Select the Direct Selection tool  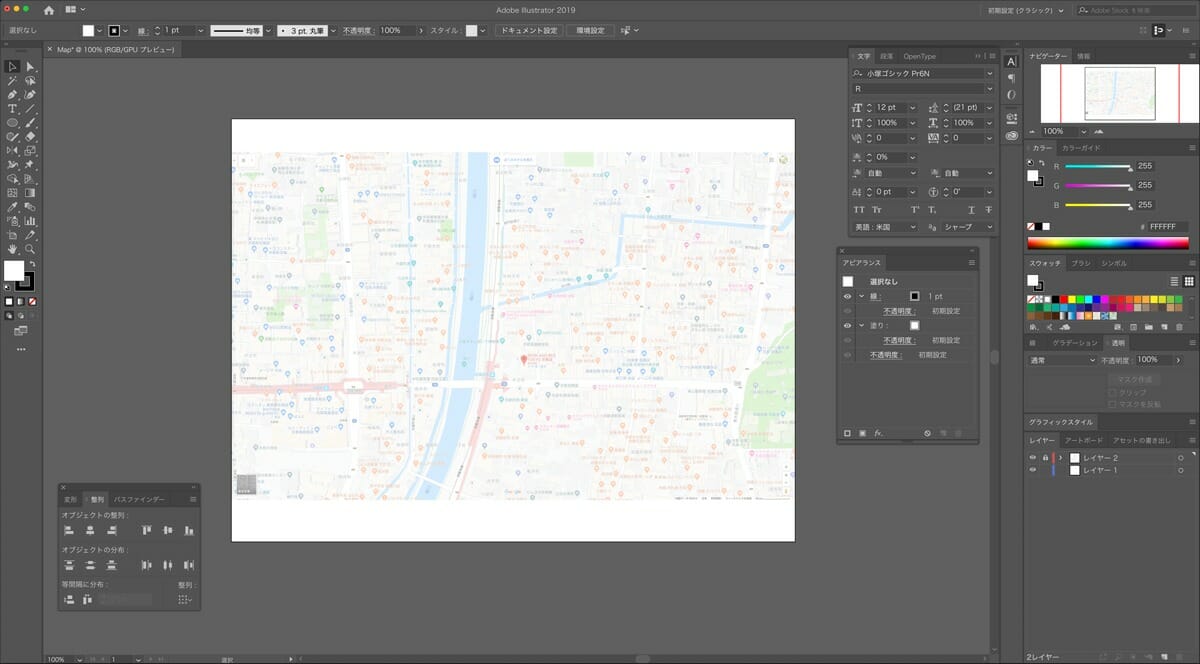[x=30, y=66]
